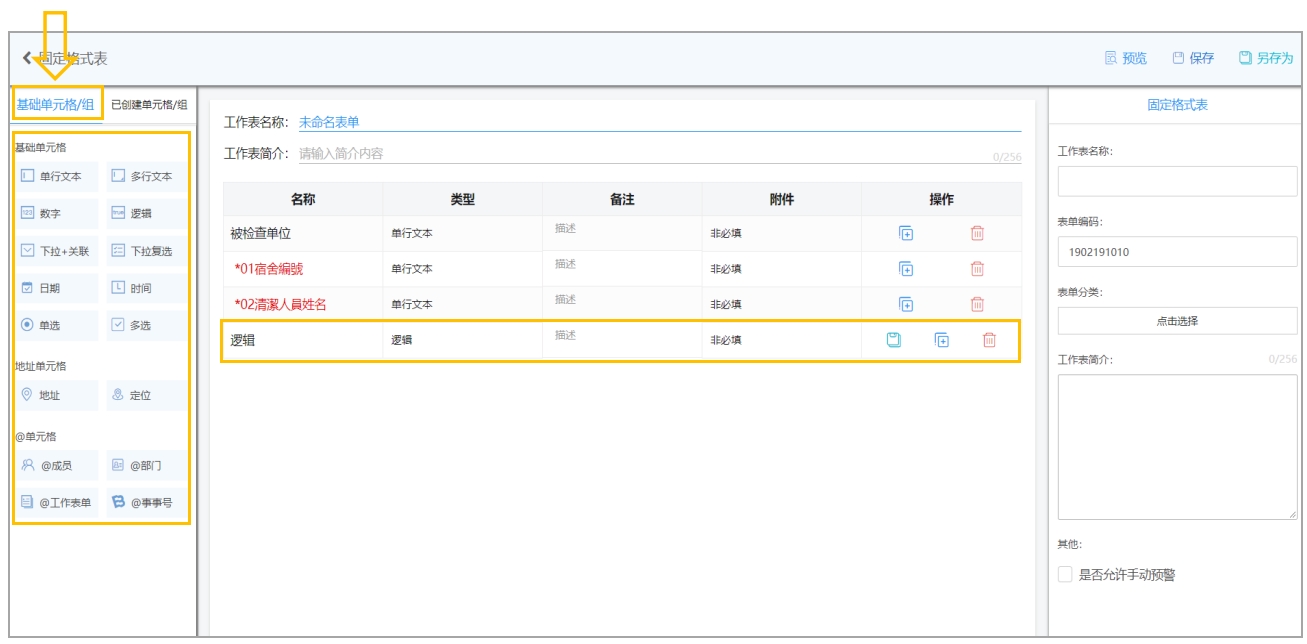Screen dimensions: 1307x644
Task: Copy the *01宿舍编號 row using its copy icon
Action: pyautogui.click(x=906, y=269)
